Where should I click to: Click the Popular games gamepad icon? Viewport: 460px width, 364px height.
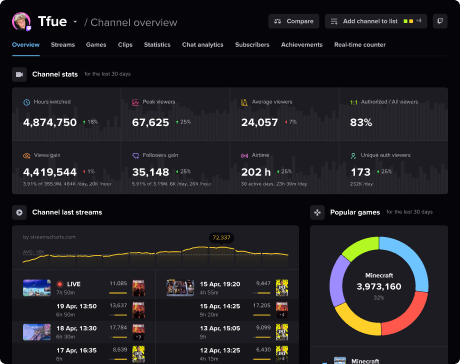tap(317, 212)
